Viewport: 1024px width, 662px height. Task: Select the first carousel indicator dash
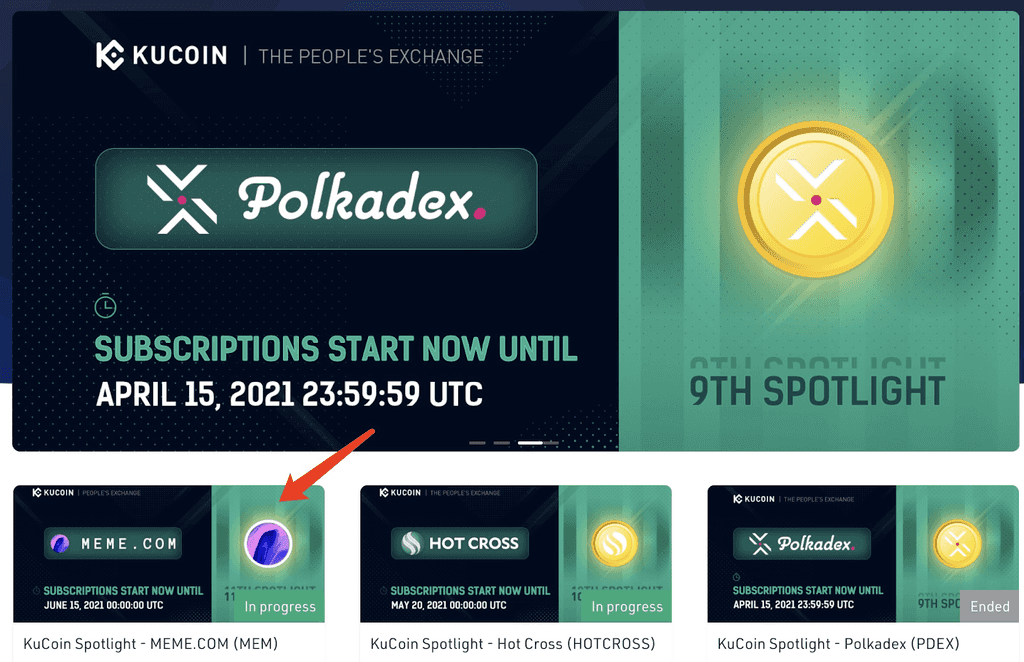(477, 443)
